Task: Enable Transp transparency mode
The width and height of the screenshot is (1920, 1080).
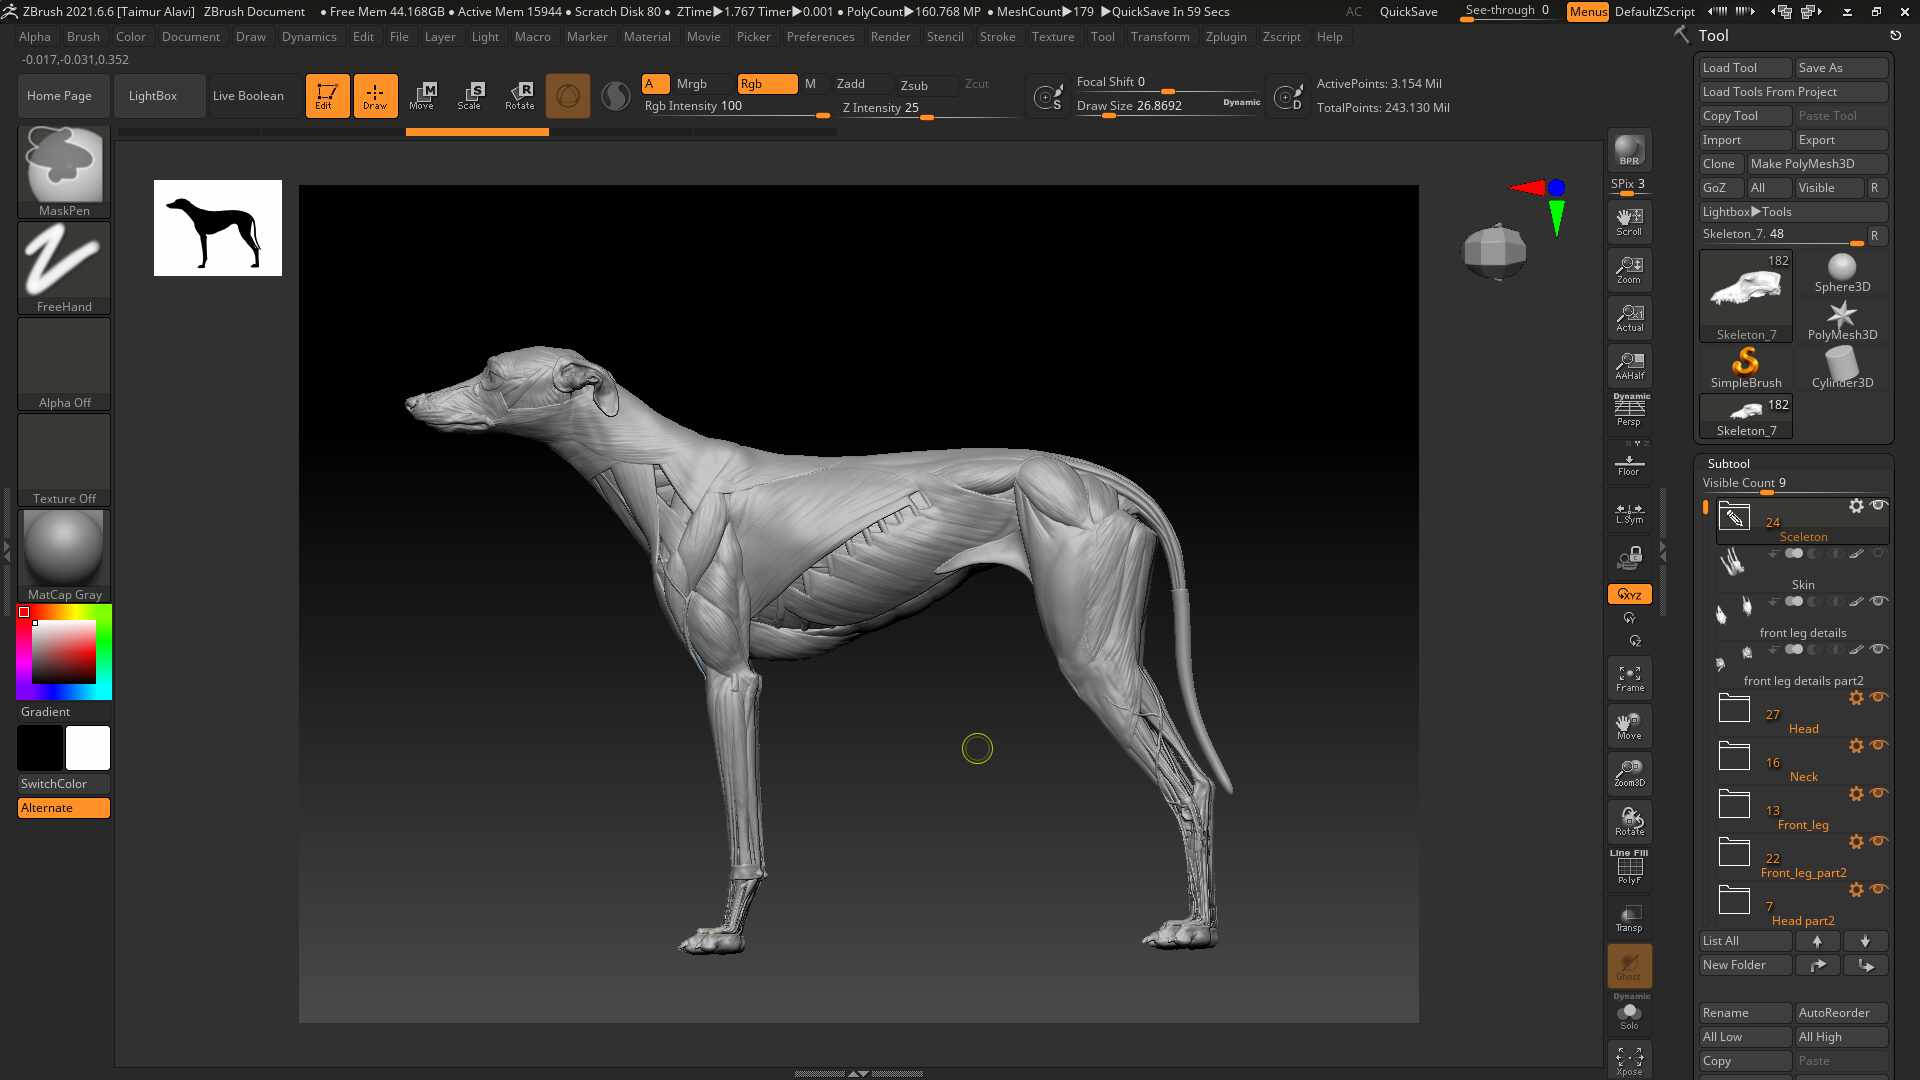Action: [x=1629, y=918]
